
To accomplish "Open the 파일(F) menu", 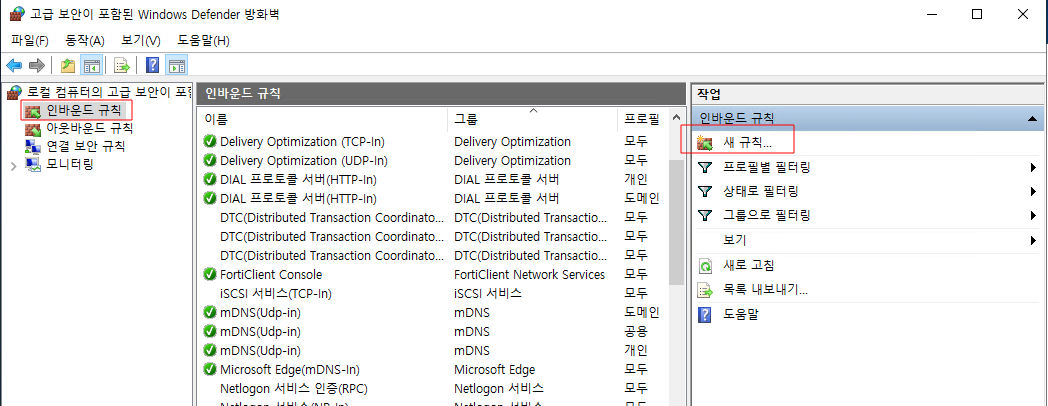I will coord(30,41).
